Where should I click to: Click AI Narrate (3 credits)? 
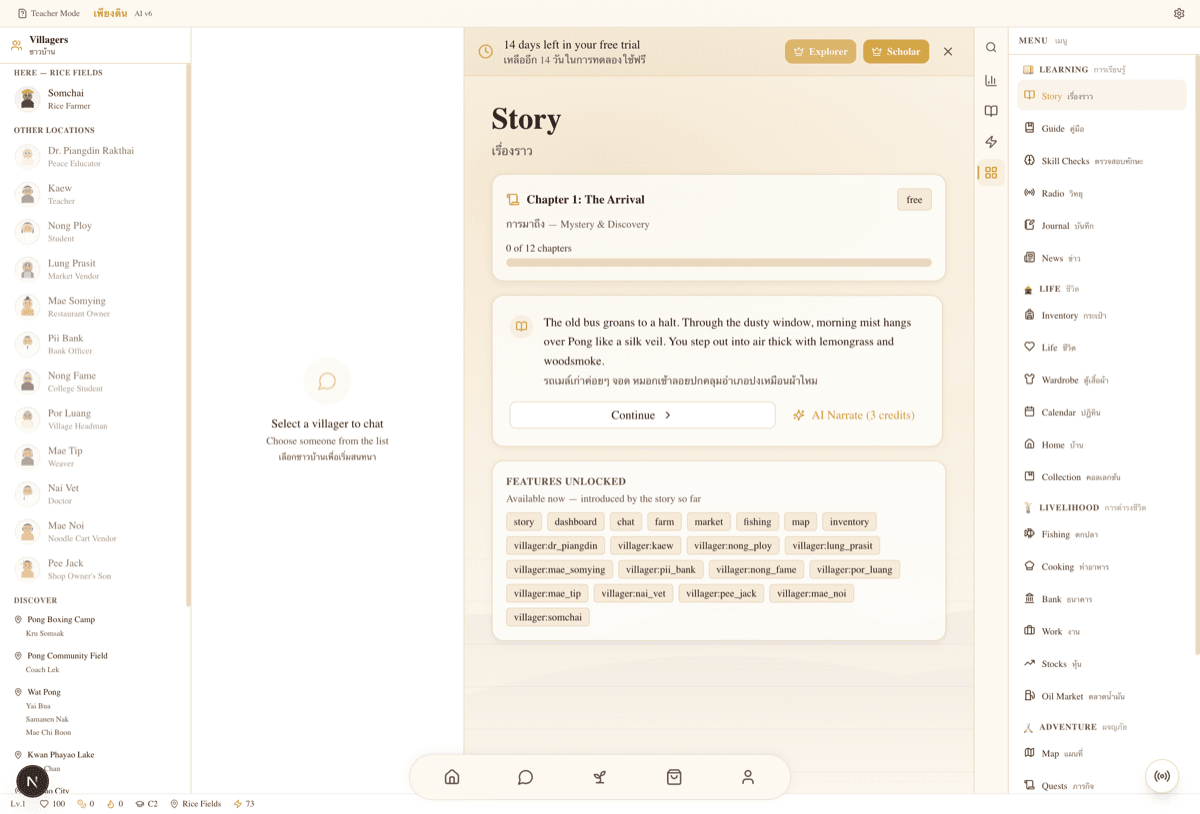click(853, 414)
